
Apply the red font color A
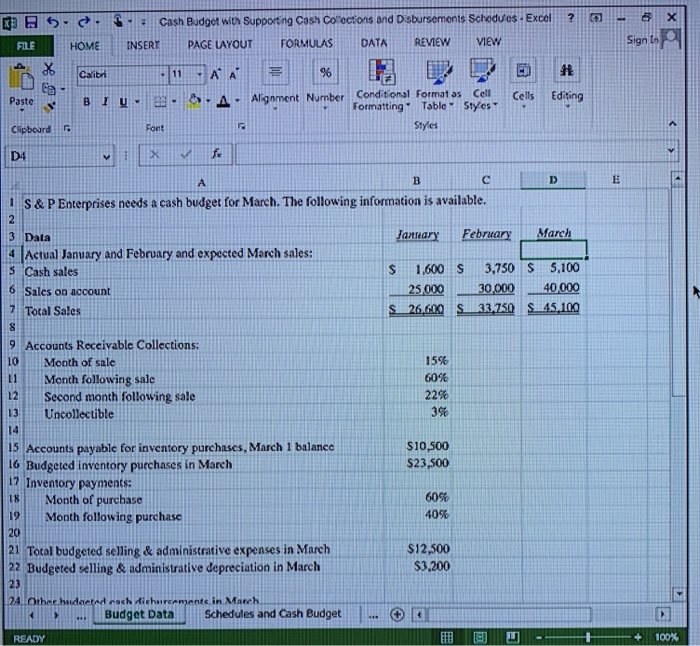pyautogui.click(x=224, y=101)
